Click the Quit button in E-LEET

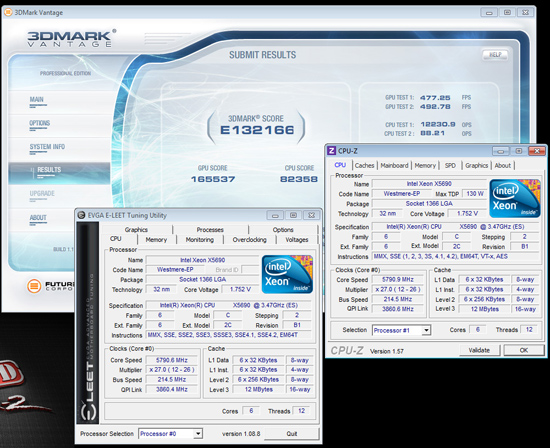[x=291, y=434]
